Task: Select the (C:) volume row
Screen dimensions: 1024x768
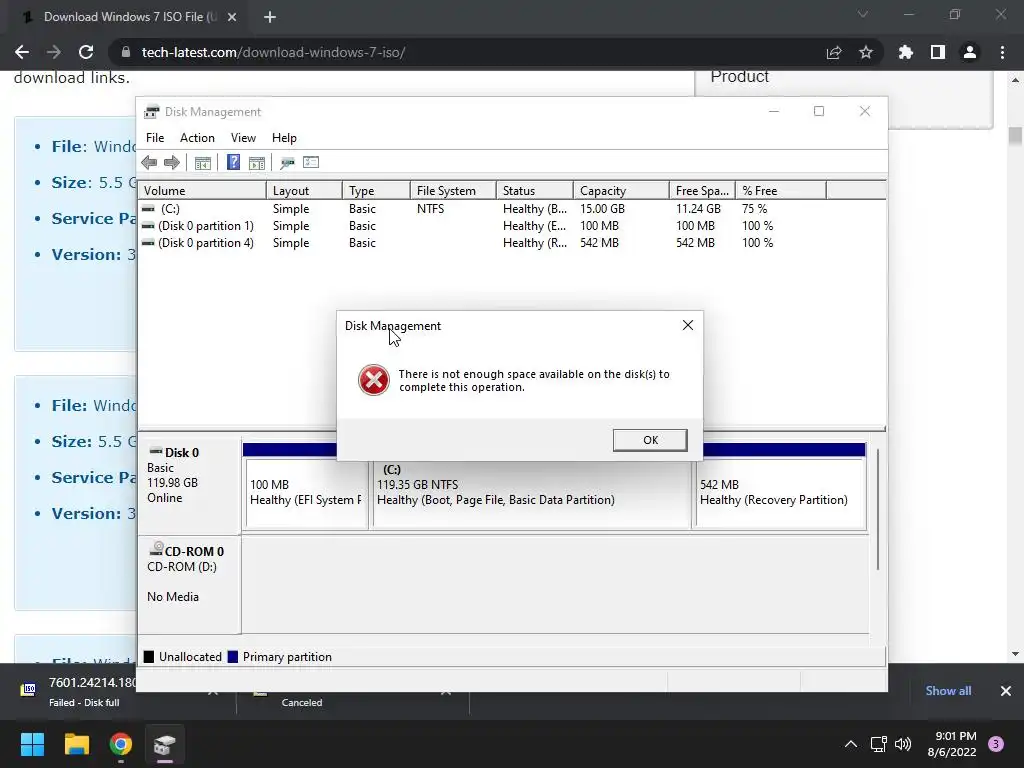Action: [512, 209]
